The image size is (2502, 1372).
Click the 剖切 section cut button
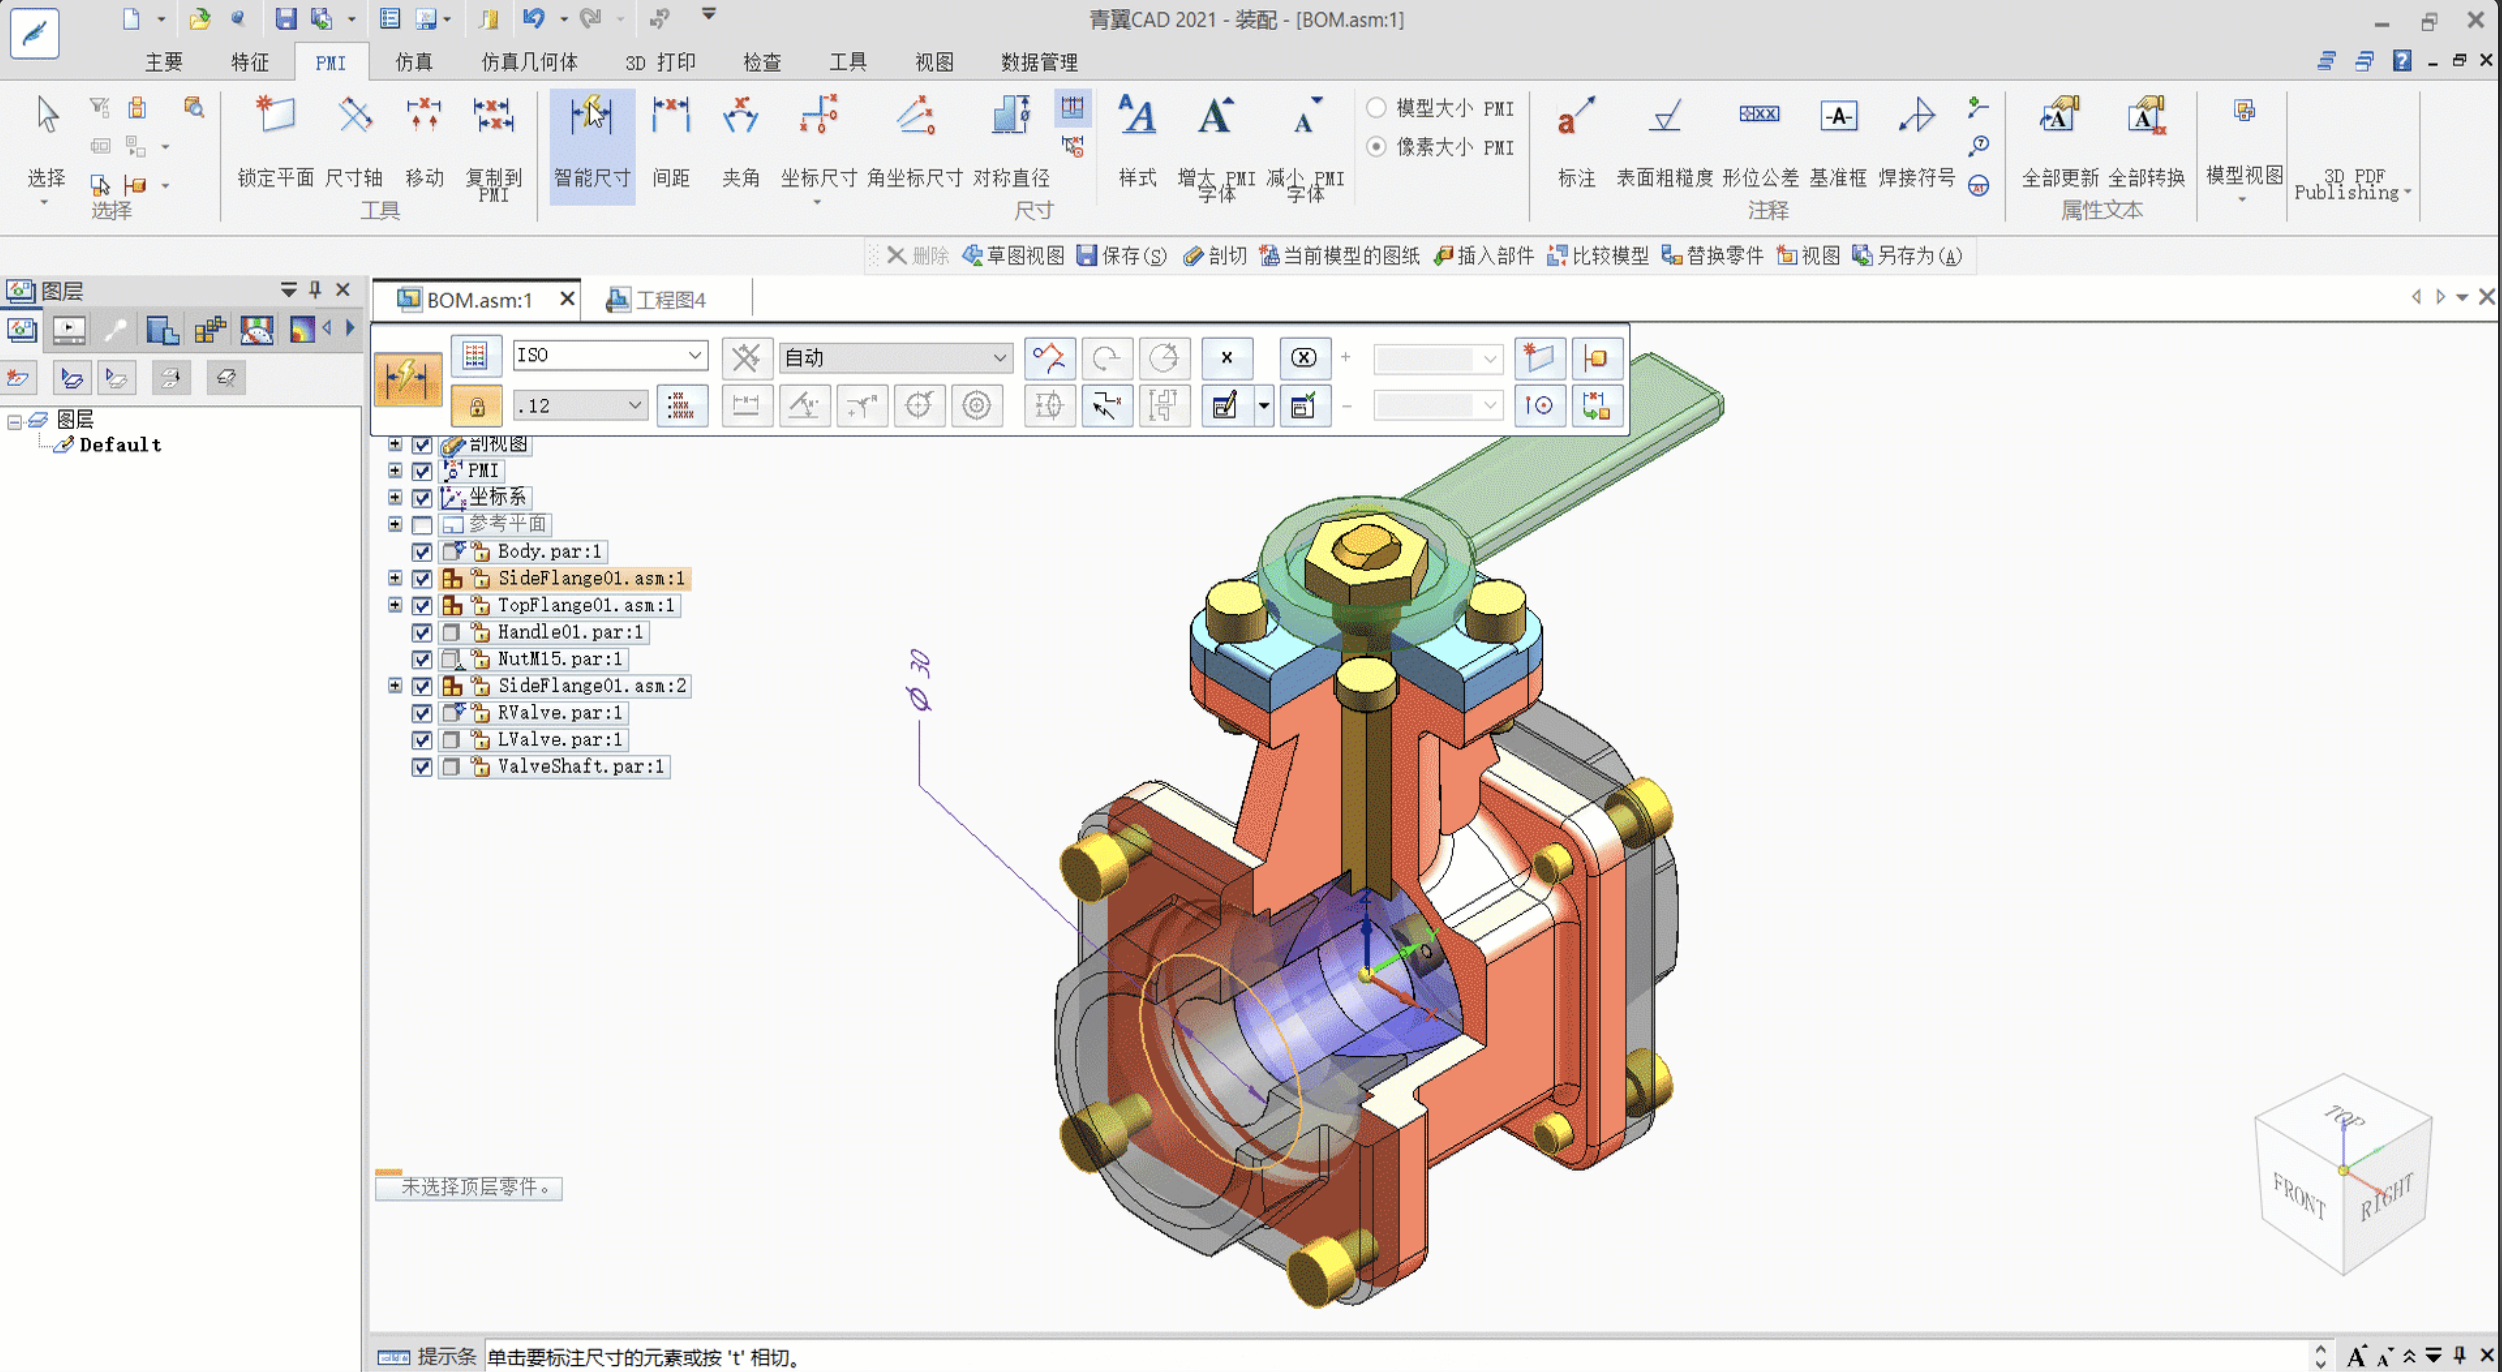point(1215,256)
